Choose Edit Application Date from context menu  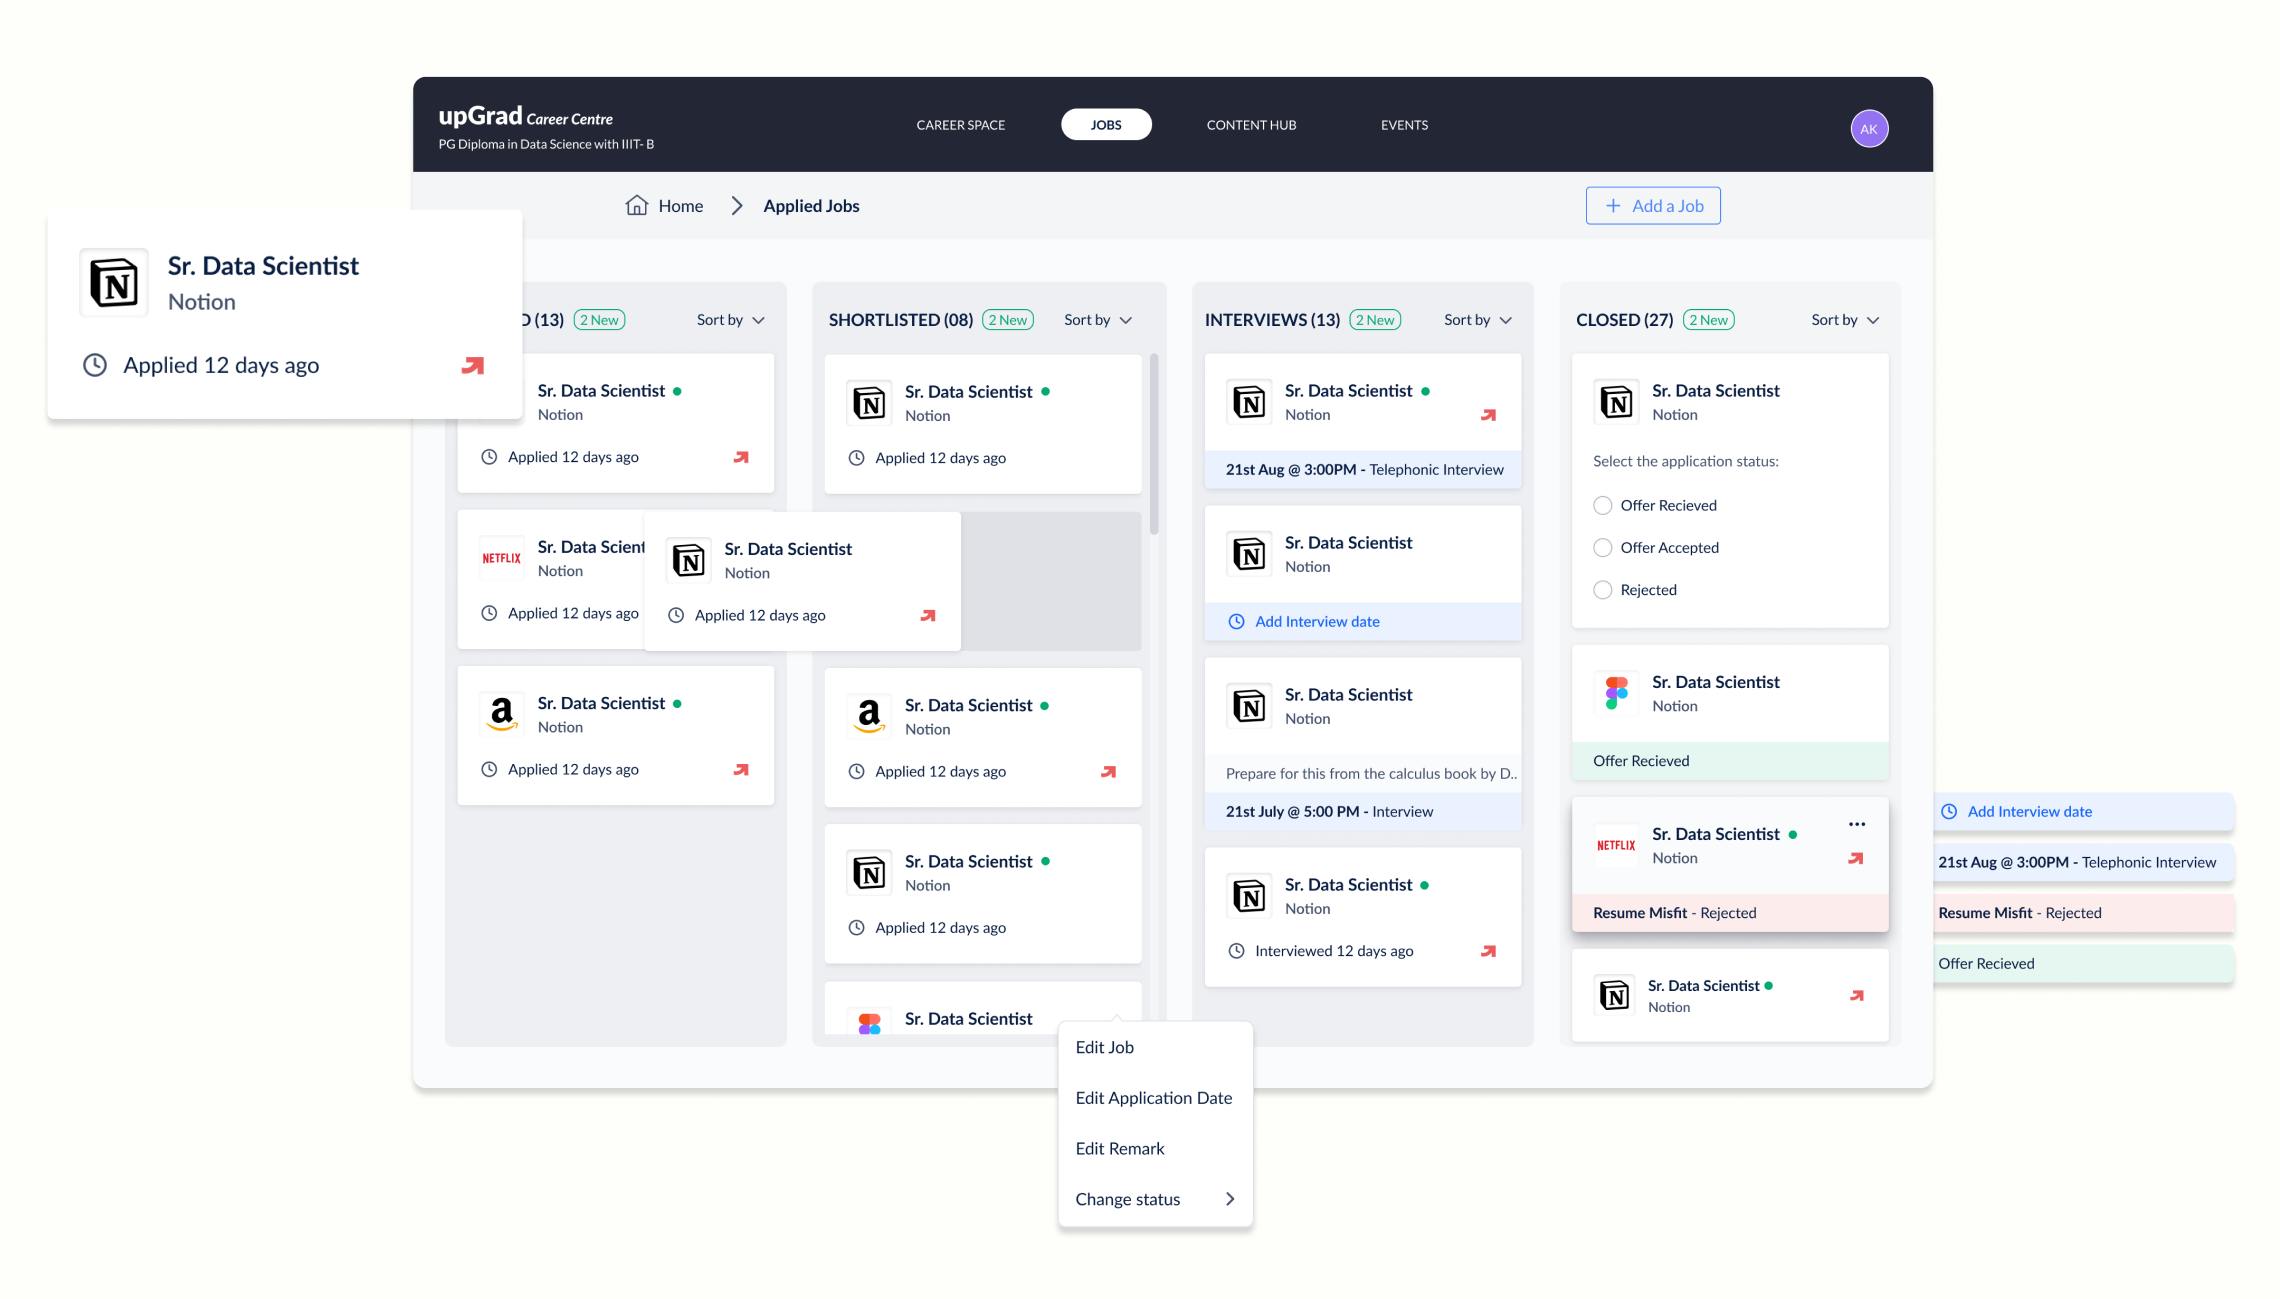click(1153, 1098)
